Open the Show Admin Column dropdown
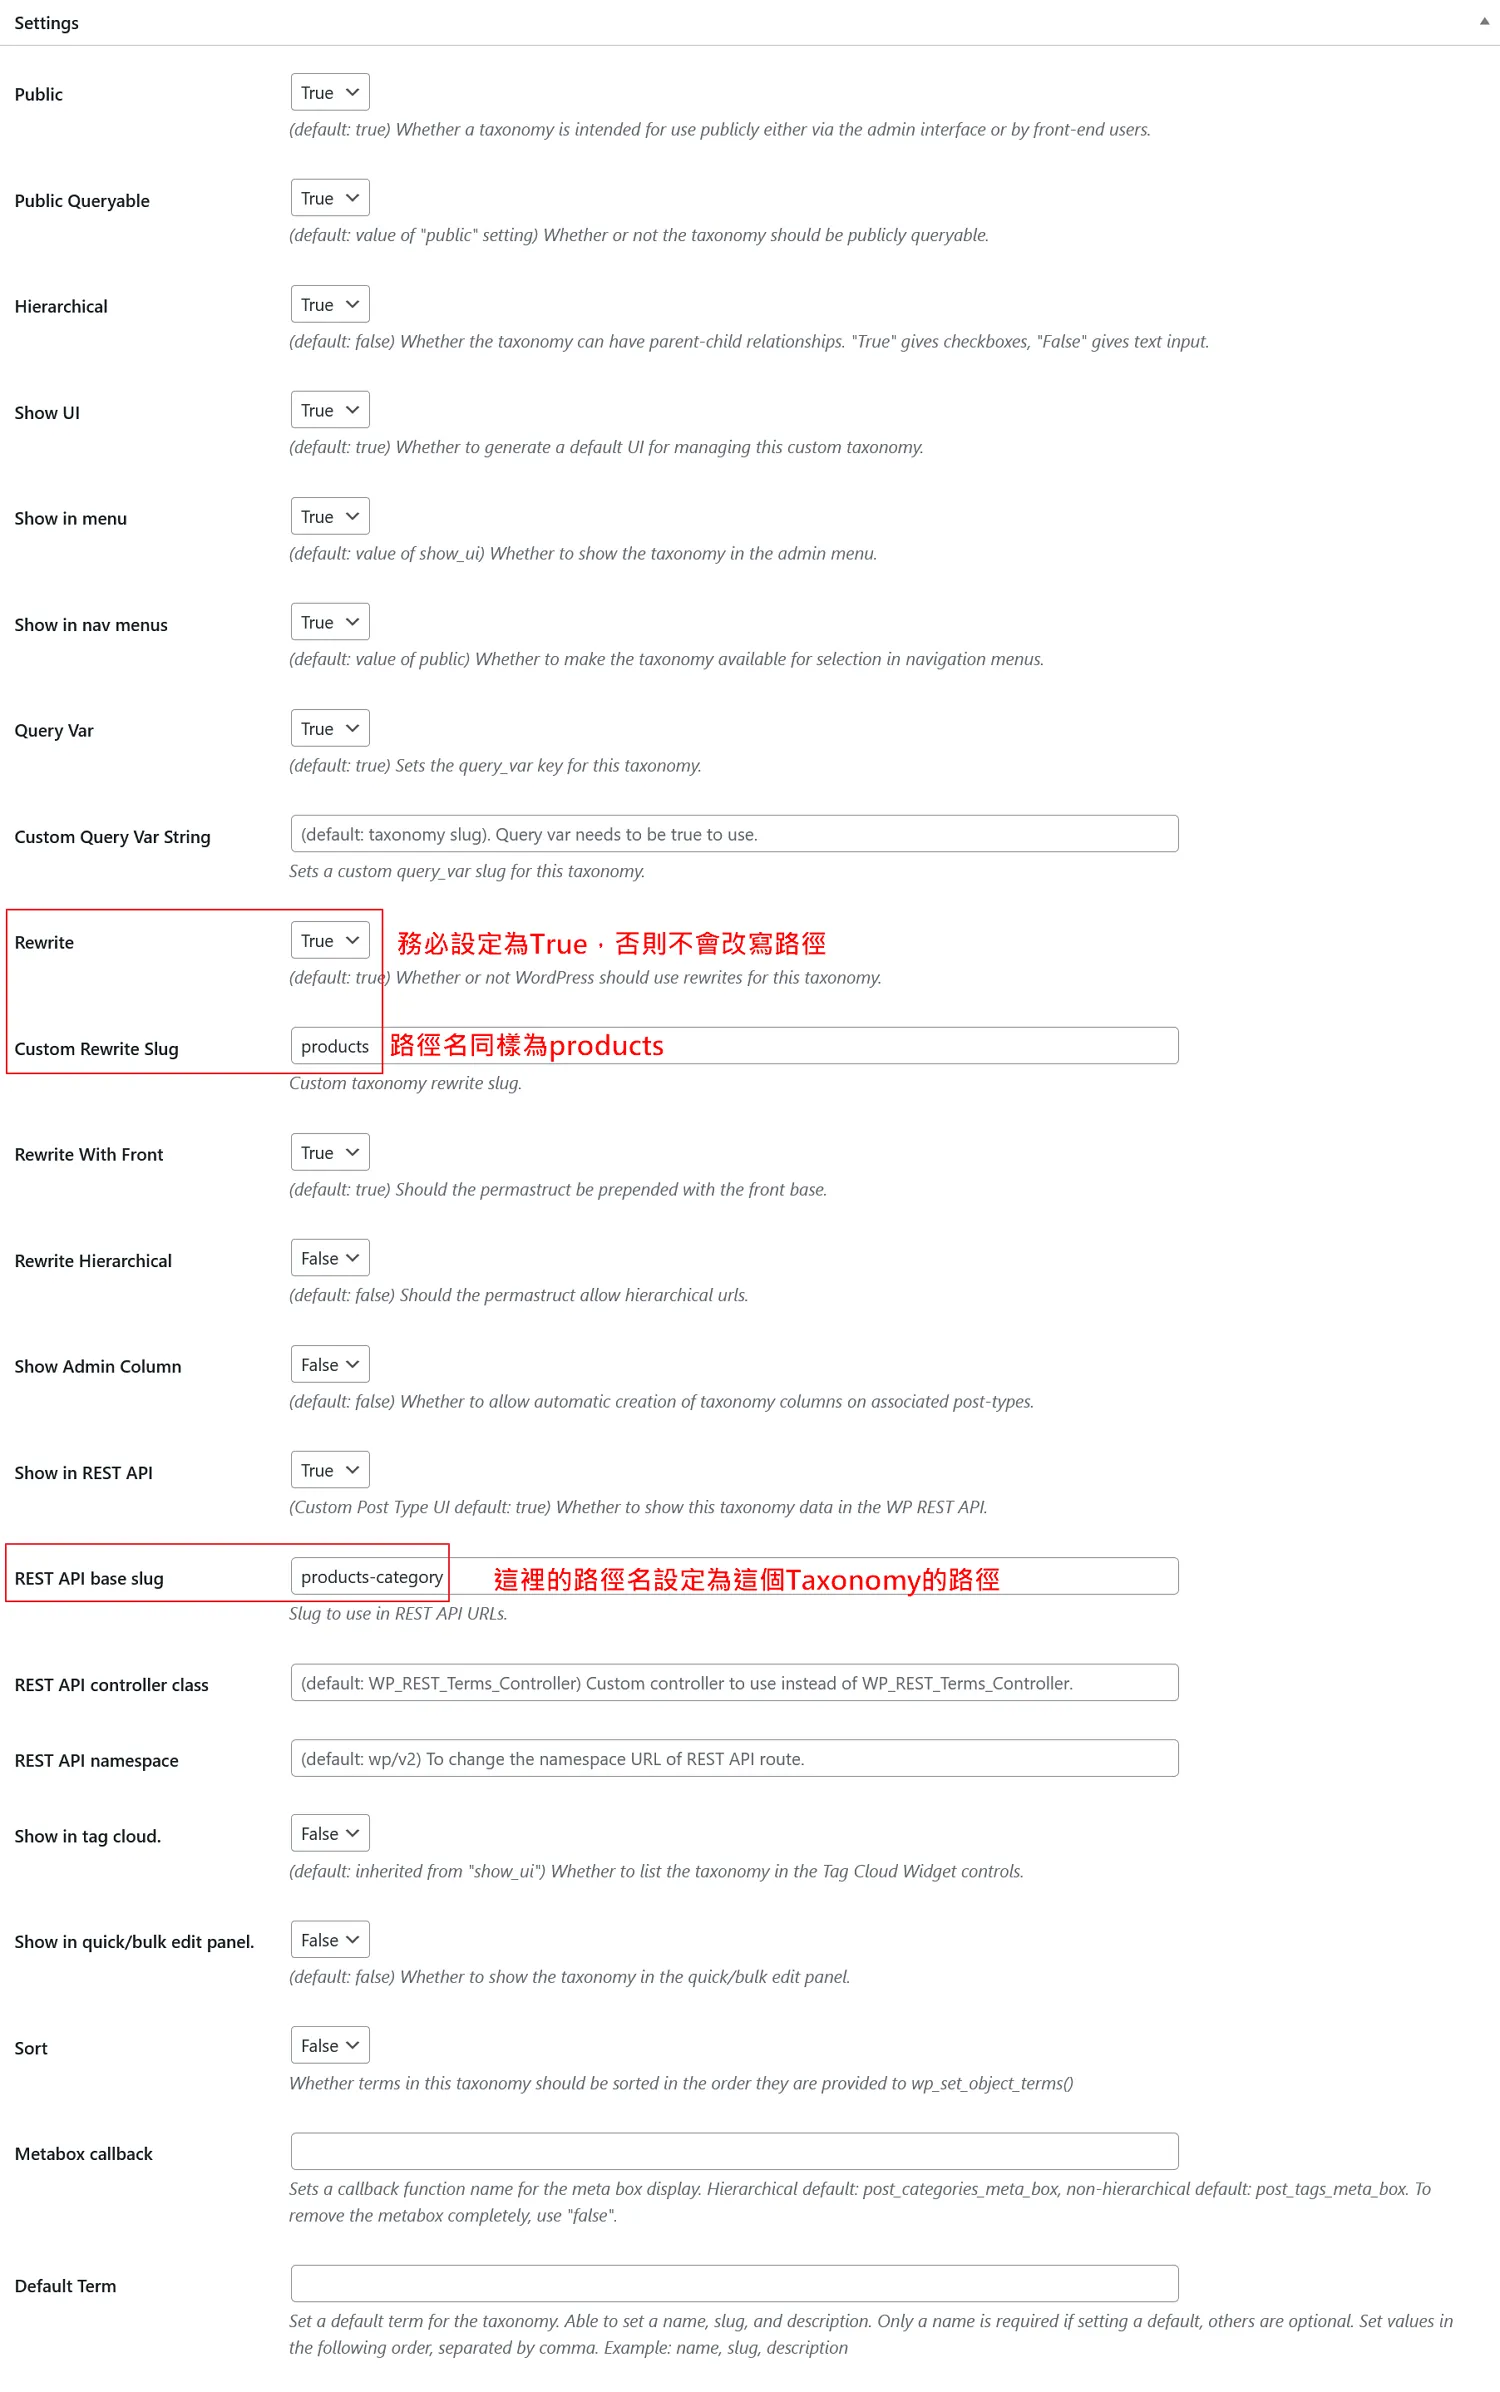The image size is (1500, 2392). 329,1365
